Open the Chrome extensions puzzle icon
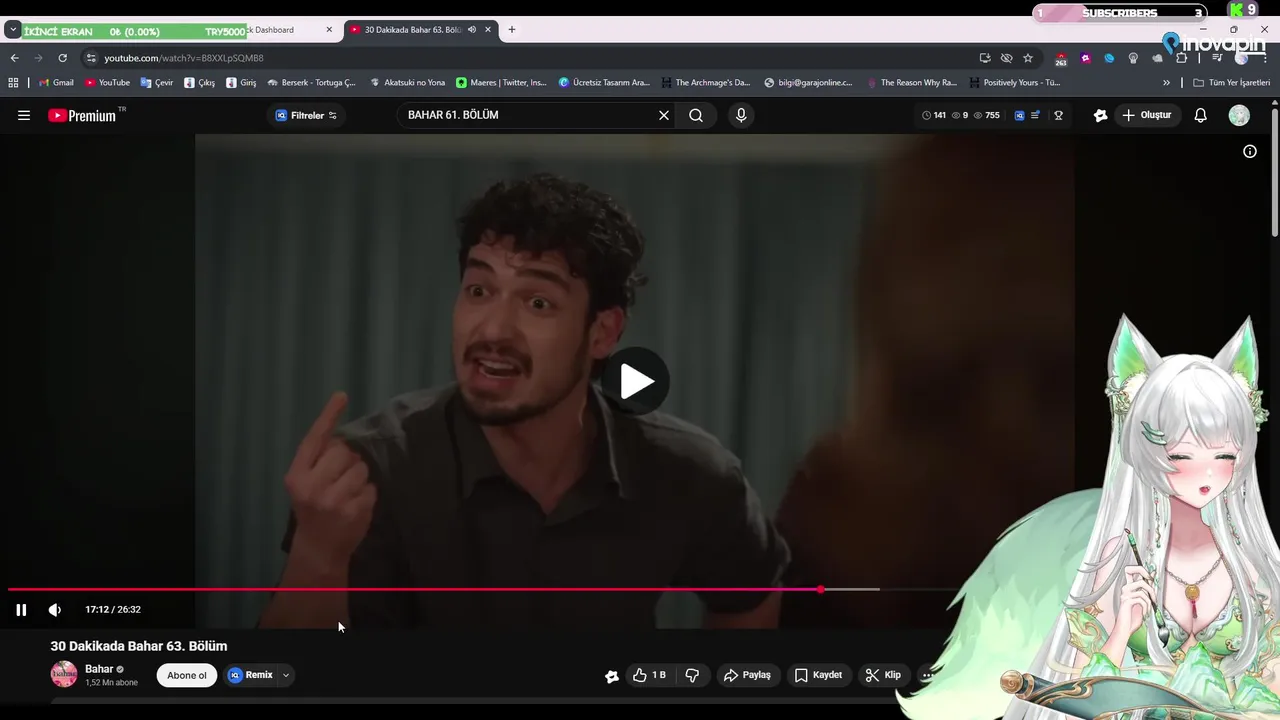This screenshot has height=720, width=1280. pos(1181,58)
